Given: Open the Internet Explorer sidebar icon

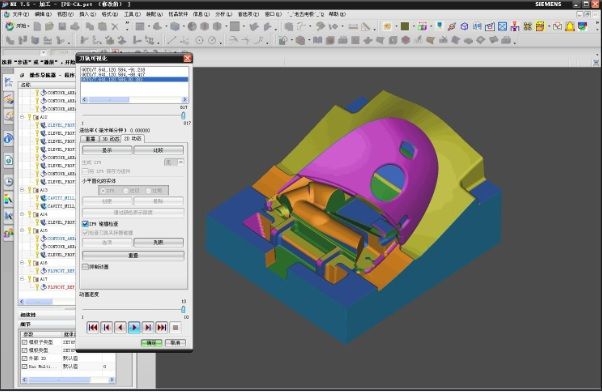Looking at the screenshot, I should pos(8,138).
